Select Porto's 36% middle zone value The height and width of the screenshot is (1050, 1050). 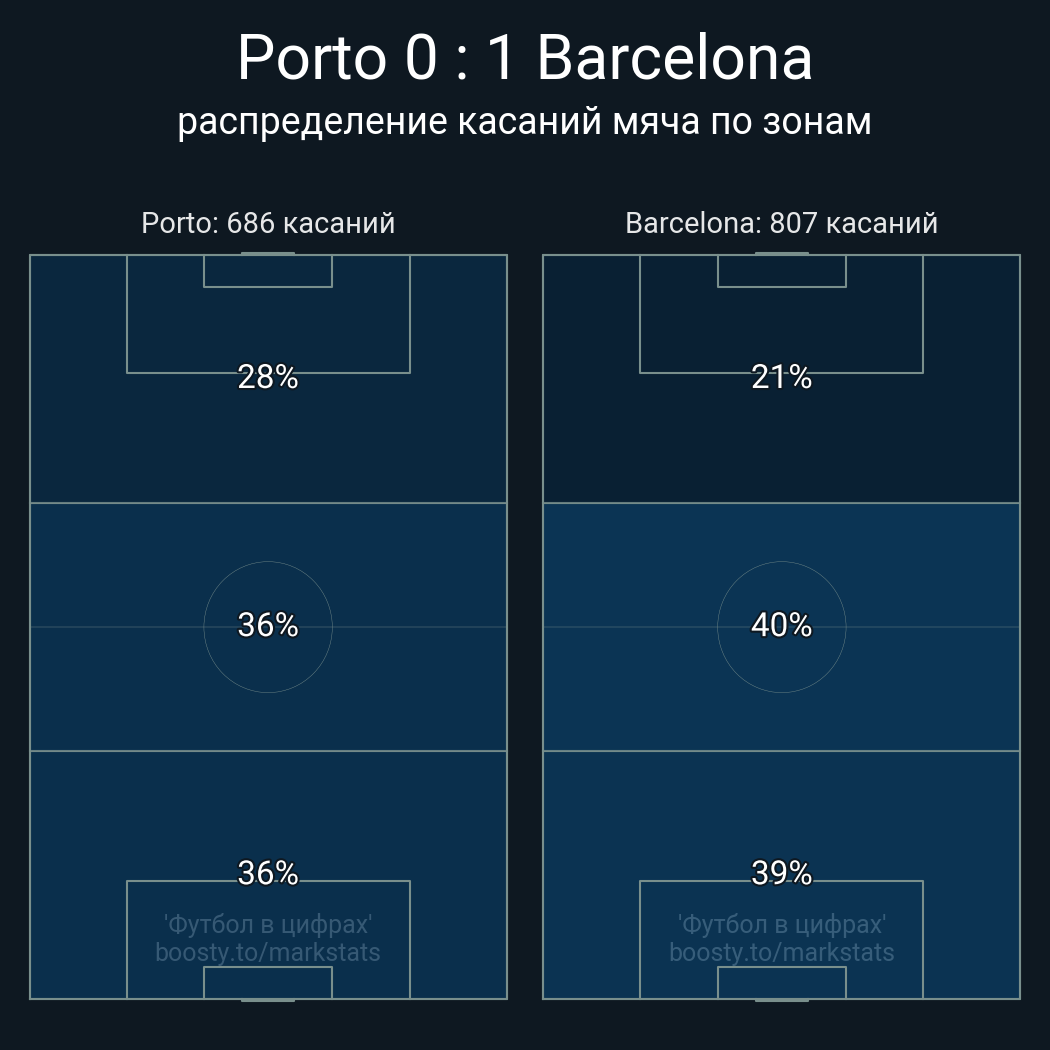pos(268,625)
